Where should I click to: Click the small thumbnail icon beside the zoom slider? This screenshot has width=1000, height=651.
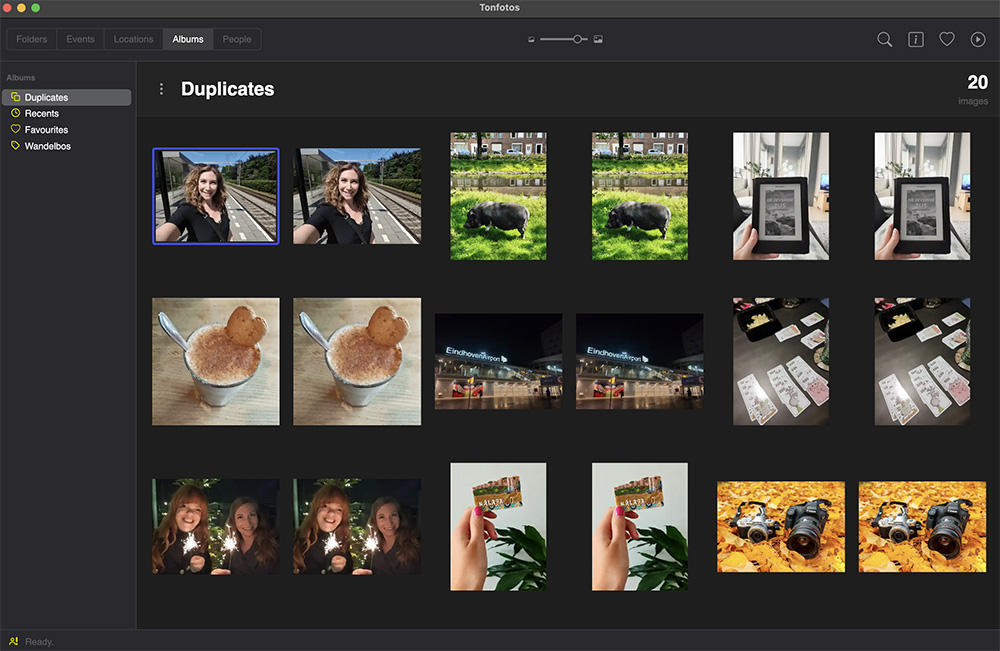point(531,38)
